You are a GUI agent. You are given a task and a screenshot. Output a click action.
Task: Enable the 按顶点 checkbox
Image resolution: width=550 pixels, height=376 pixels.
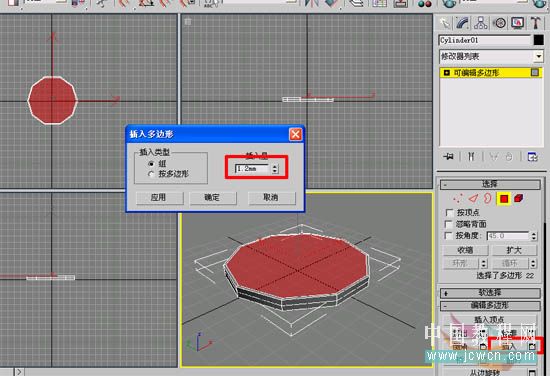click(449, 213)
